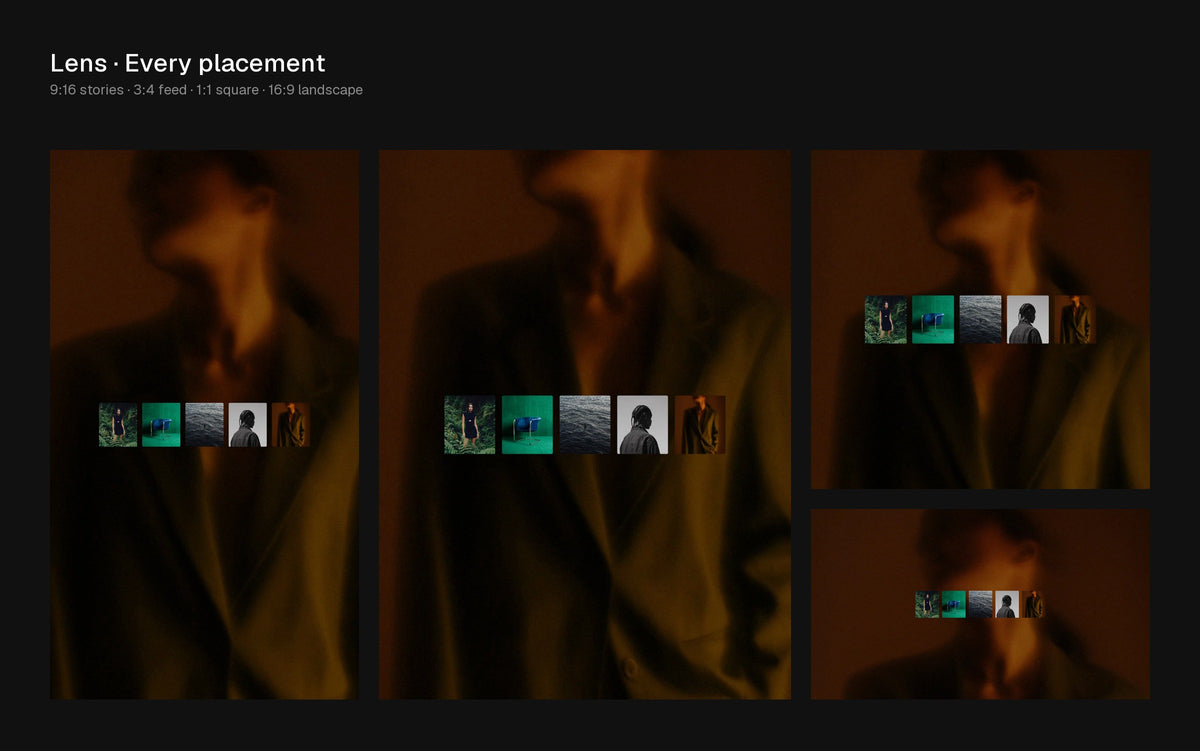Choose the grey back-view portrait in square card
The height and width of the screenshot is (751, 1200).
pyautogui.click(x=1028, y=320)
